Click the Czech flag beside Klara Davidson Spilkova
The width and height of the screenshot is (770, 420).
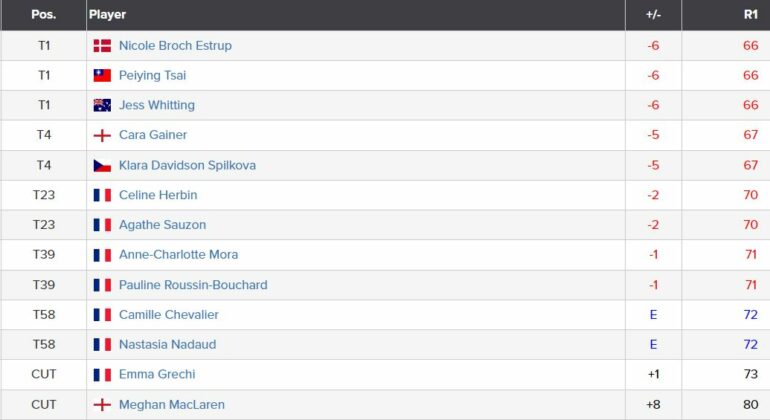coord(102,166)
